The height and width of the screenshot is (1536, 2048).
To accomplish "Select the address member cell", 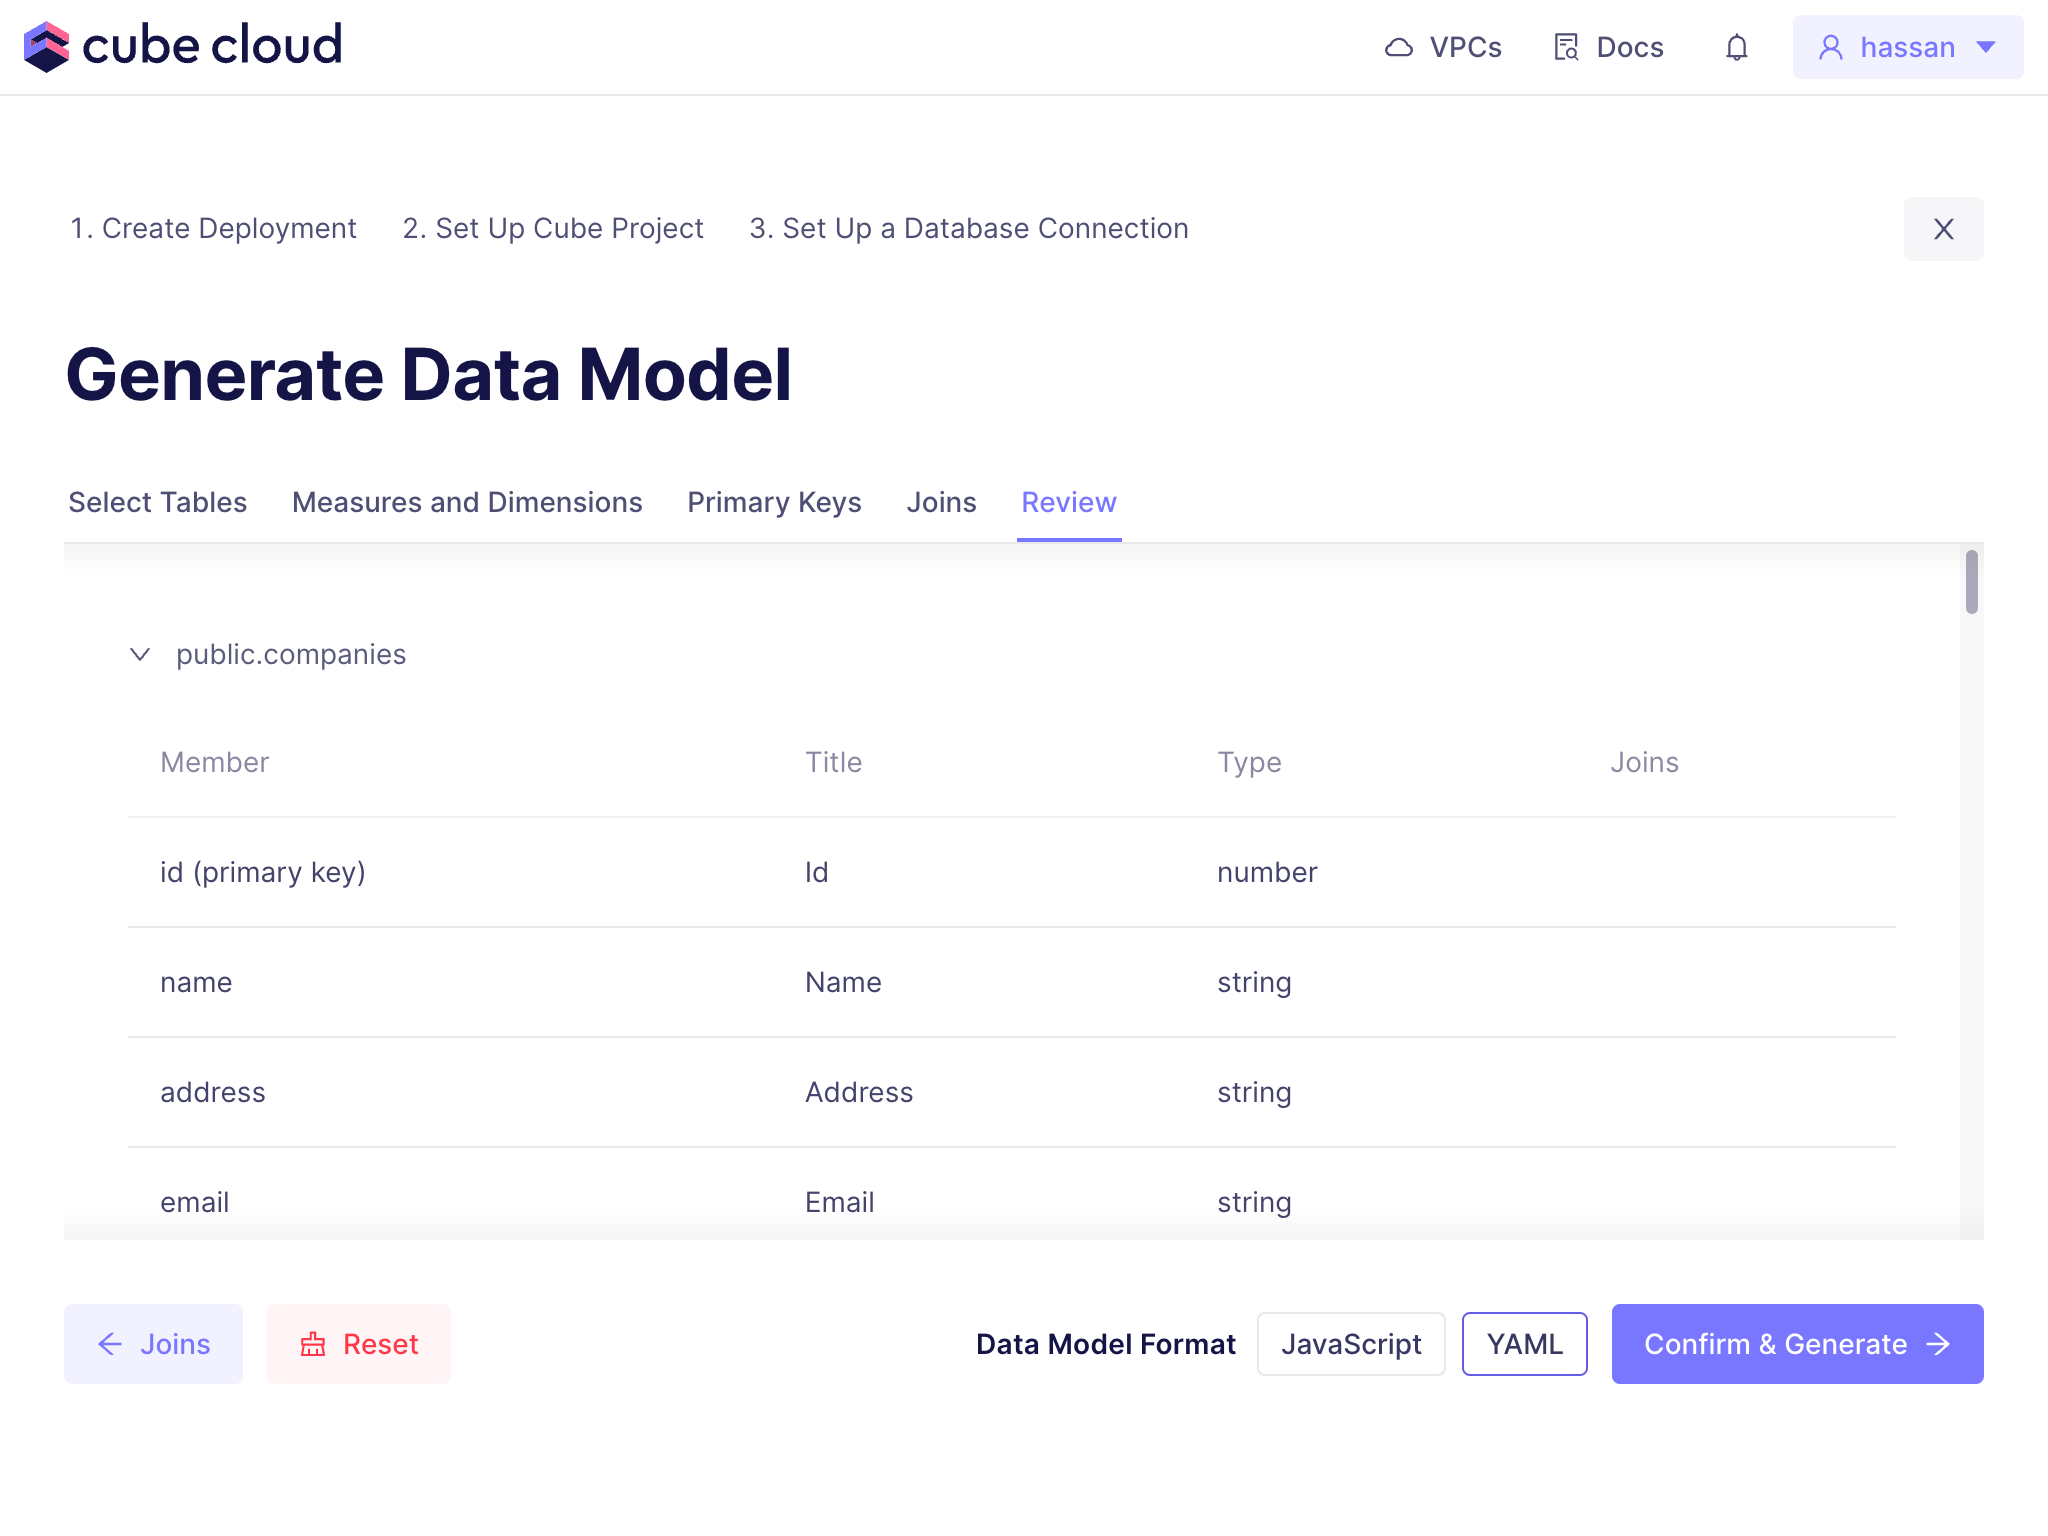I will (x=213, y=1092).
